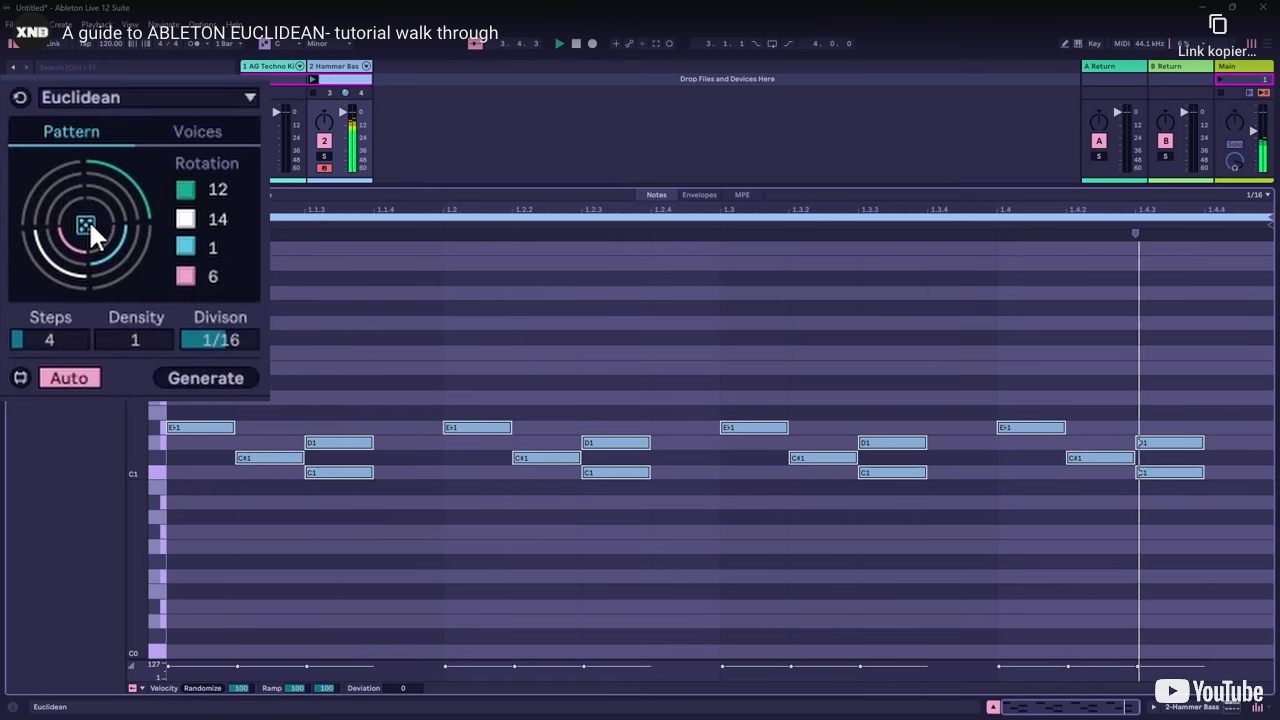Click the browser back arrow icon
The width and height of the screenshot is (1280, 720).
(13, 67)
